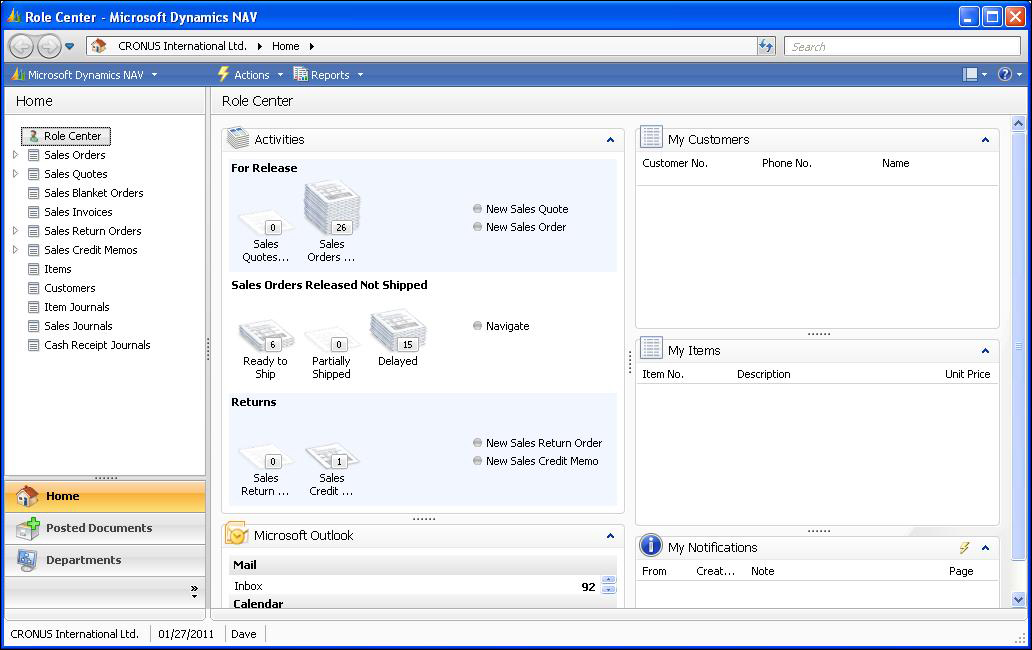
Task: Click the Customers list icon
Action: [x=34, y=288]
